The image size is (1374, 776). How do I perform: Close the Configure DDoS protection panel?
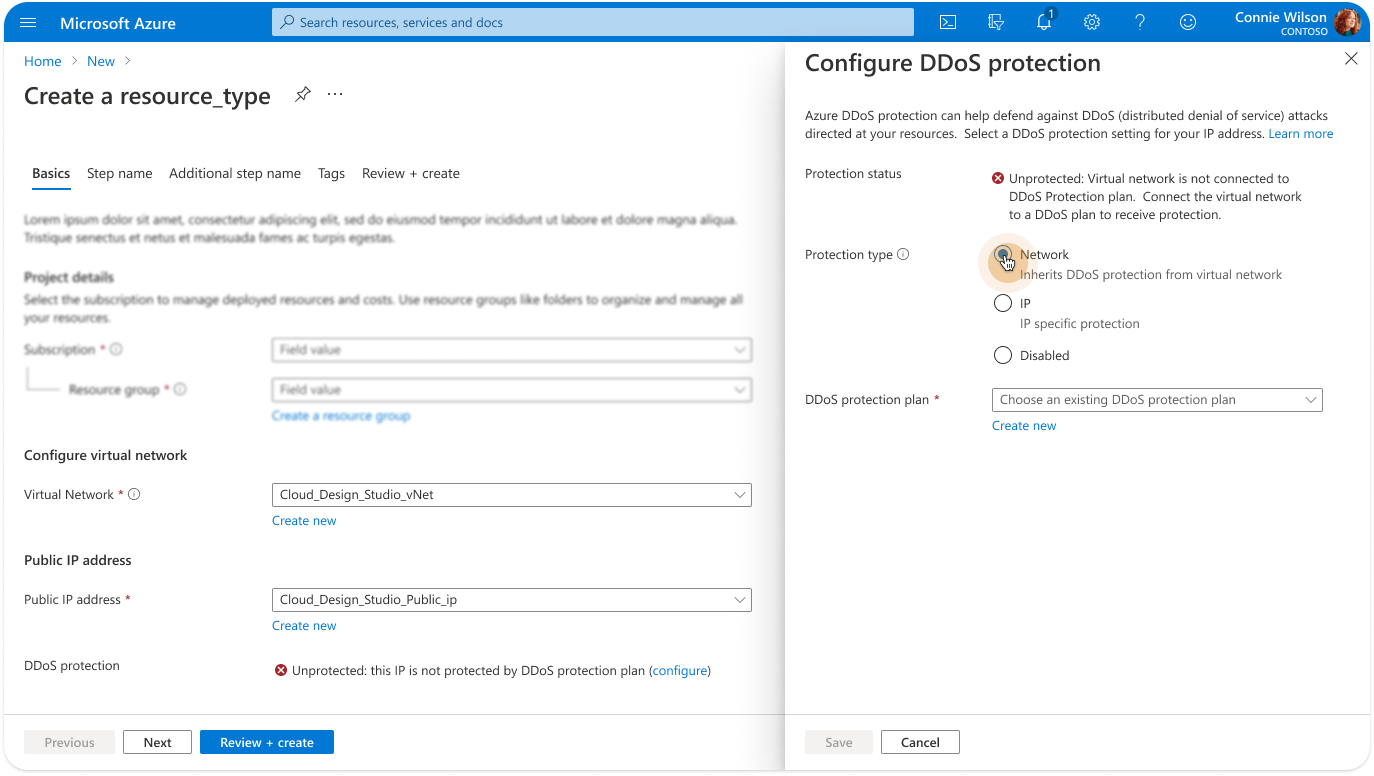coord(1351,59)
